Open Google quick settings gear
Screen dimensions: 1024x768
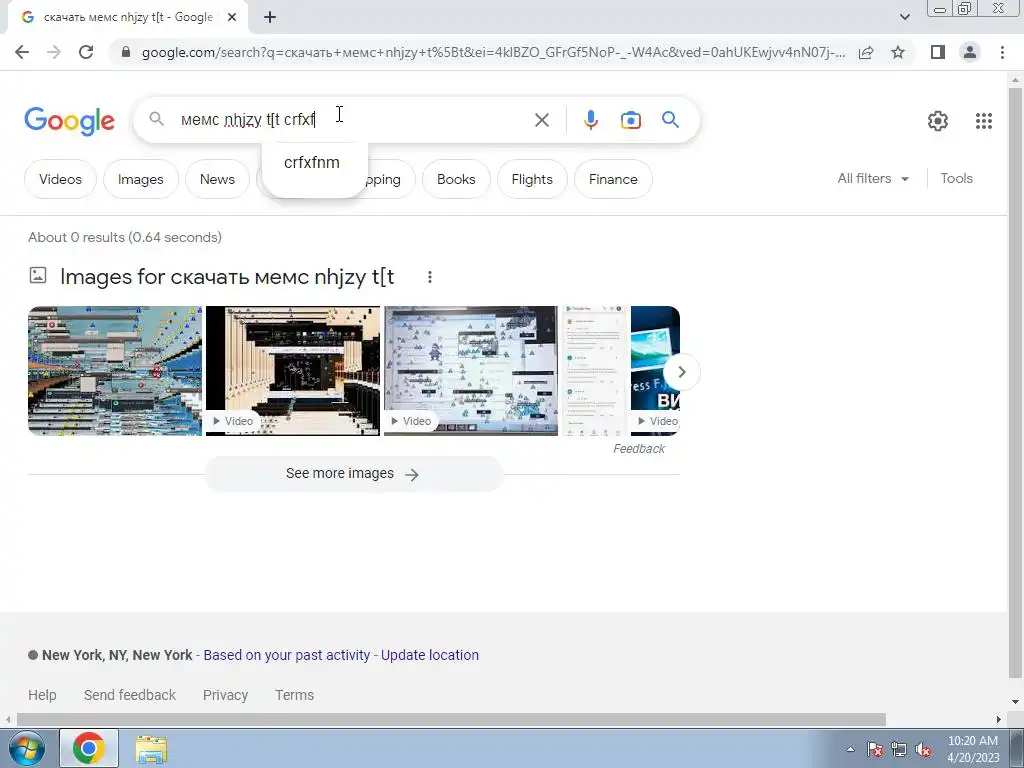[938, 121]
